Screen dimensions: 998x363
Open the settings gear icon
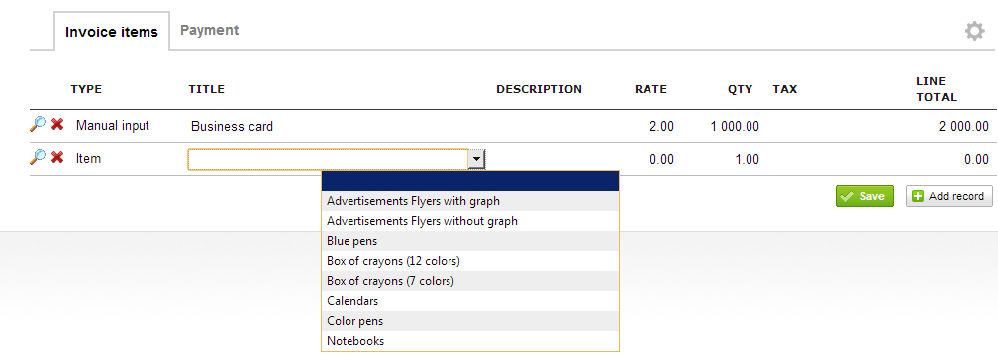click(x=974, y=31)
